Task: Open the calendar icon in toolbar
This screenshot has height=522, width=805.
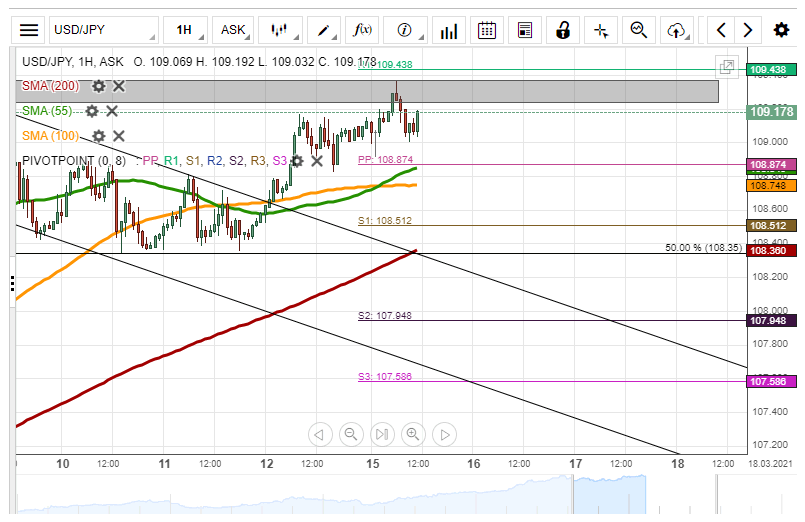Action: pos(487,30)
